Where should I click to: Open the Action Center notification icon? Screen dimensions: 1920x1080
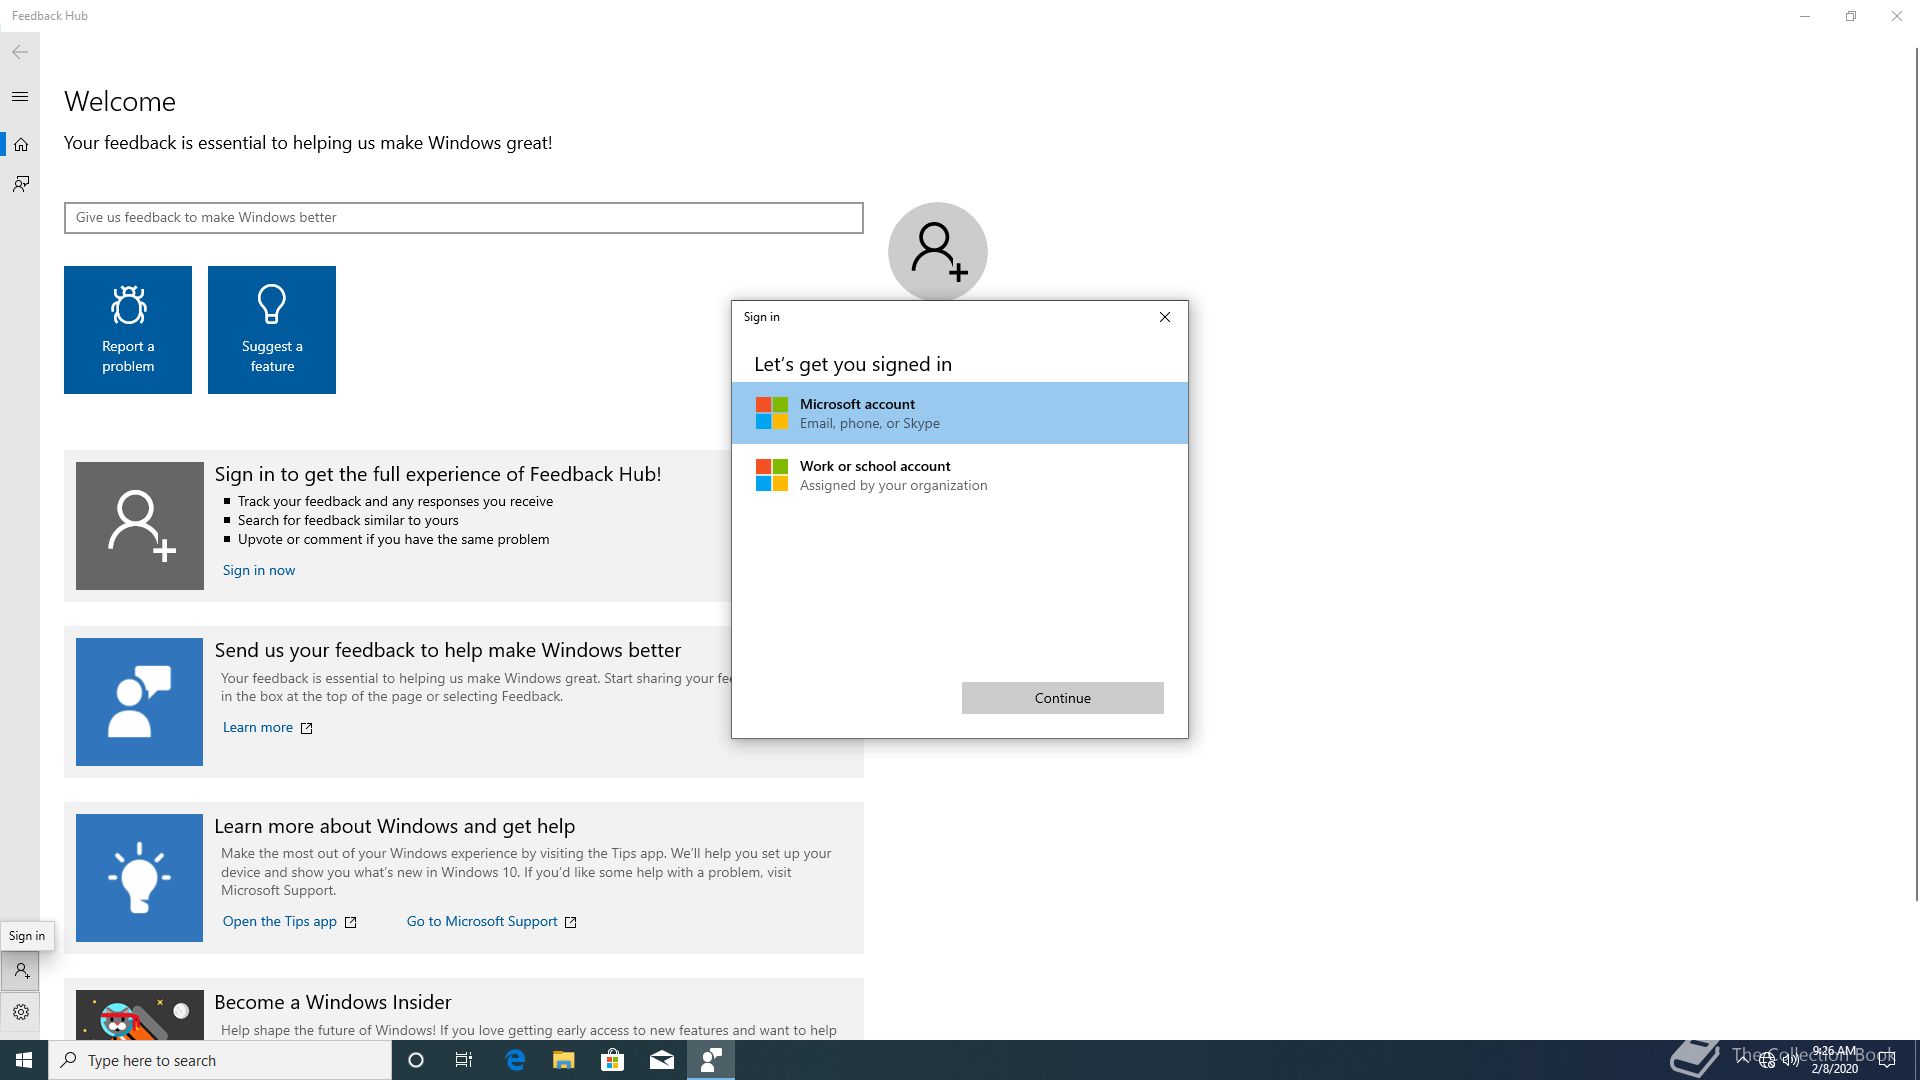(1887, 1060)
